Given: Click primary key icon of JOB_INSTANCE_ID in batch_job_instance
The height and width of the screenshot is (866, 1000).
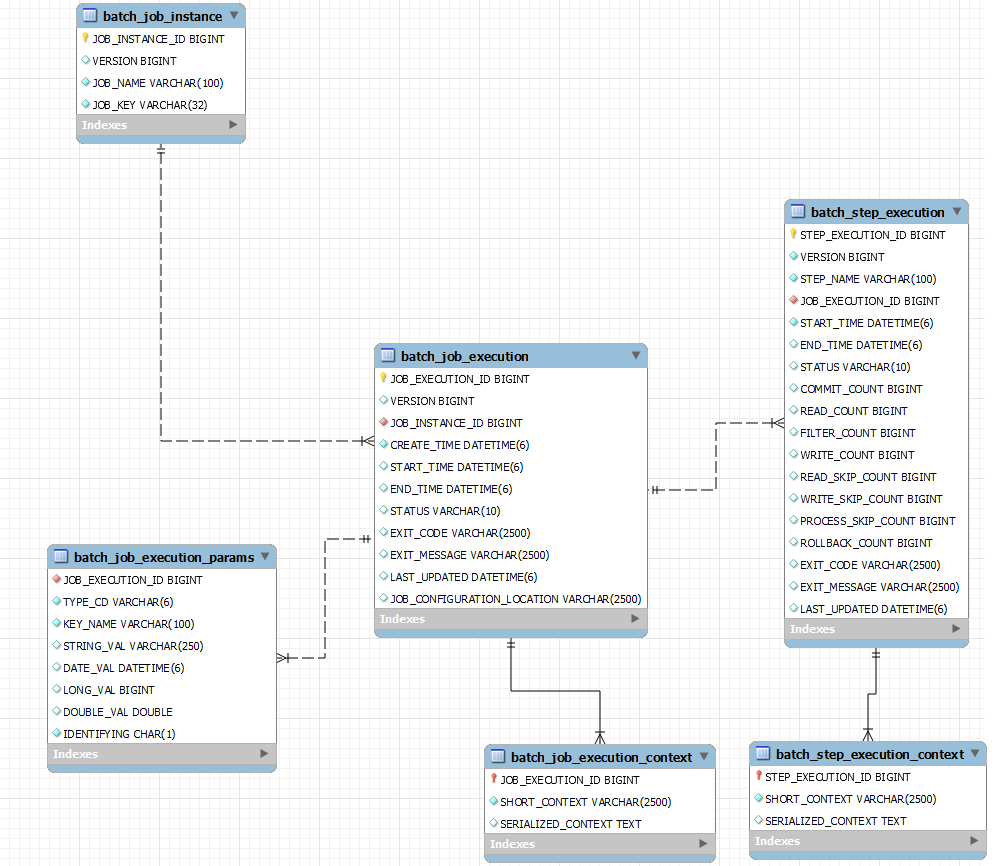Looking at the screenshot, I should [x=85, y=38].
